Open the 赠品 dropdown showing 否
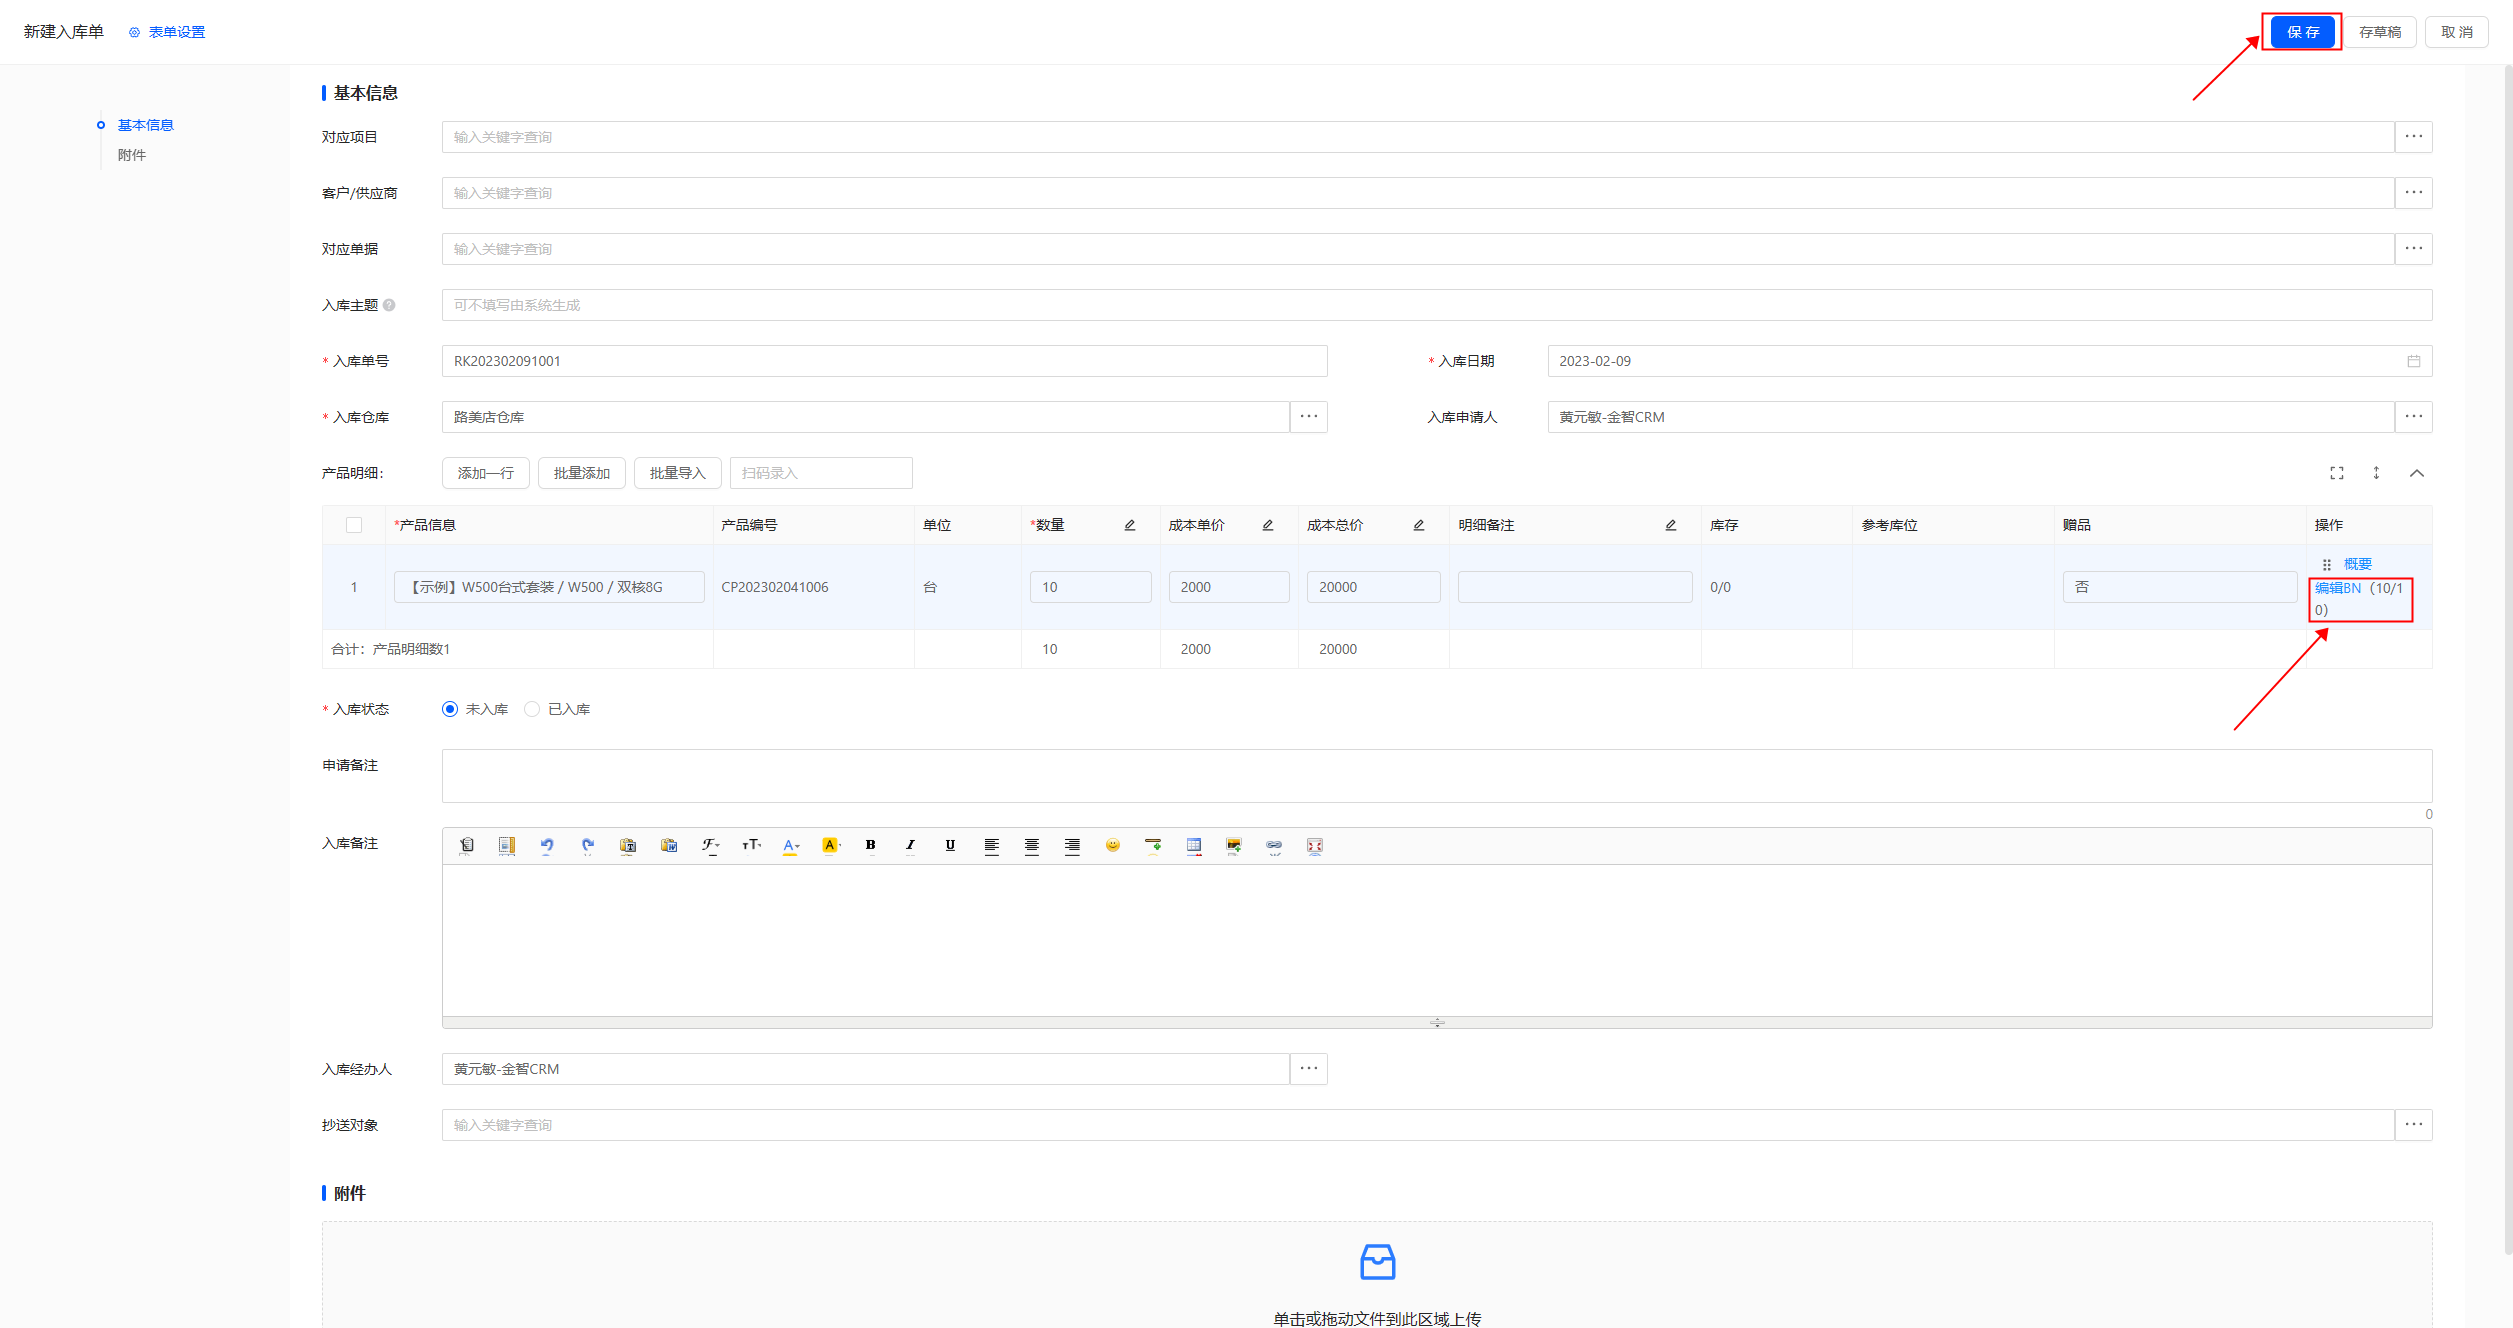Image resolution: width=2513 pixels, height=1328 pixels. (x=2179, y=587)
